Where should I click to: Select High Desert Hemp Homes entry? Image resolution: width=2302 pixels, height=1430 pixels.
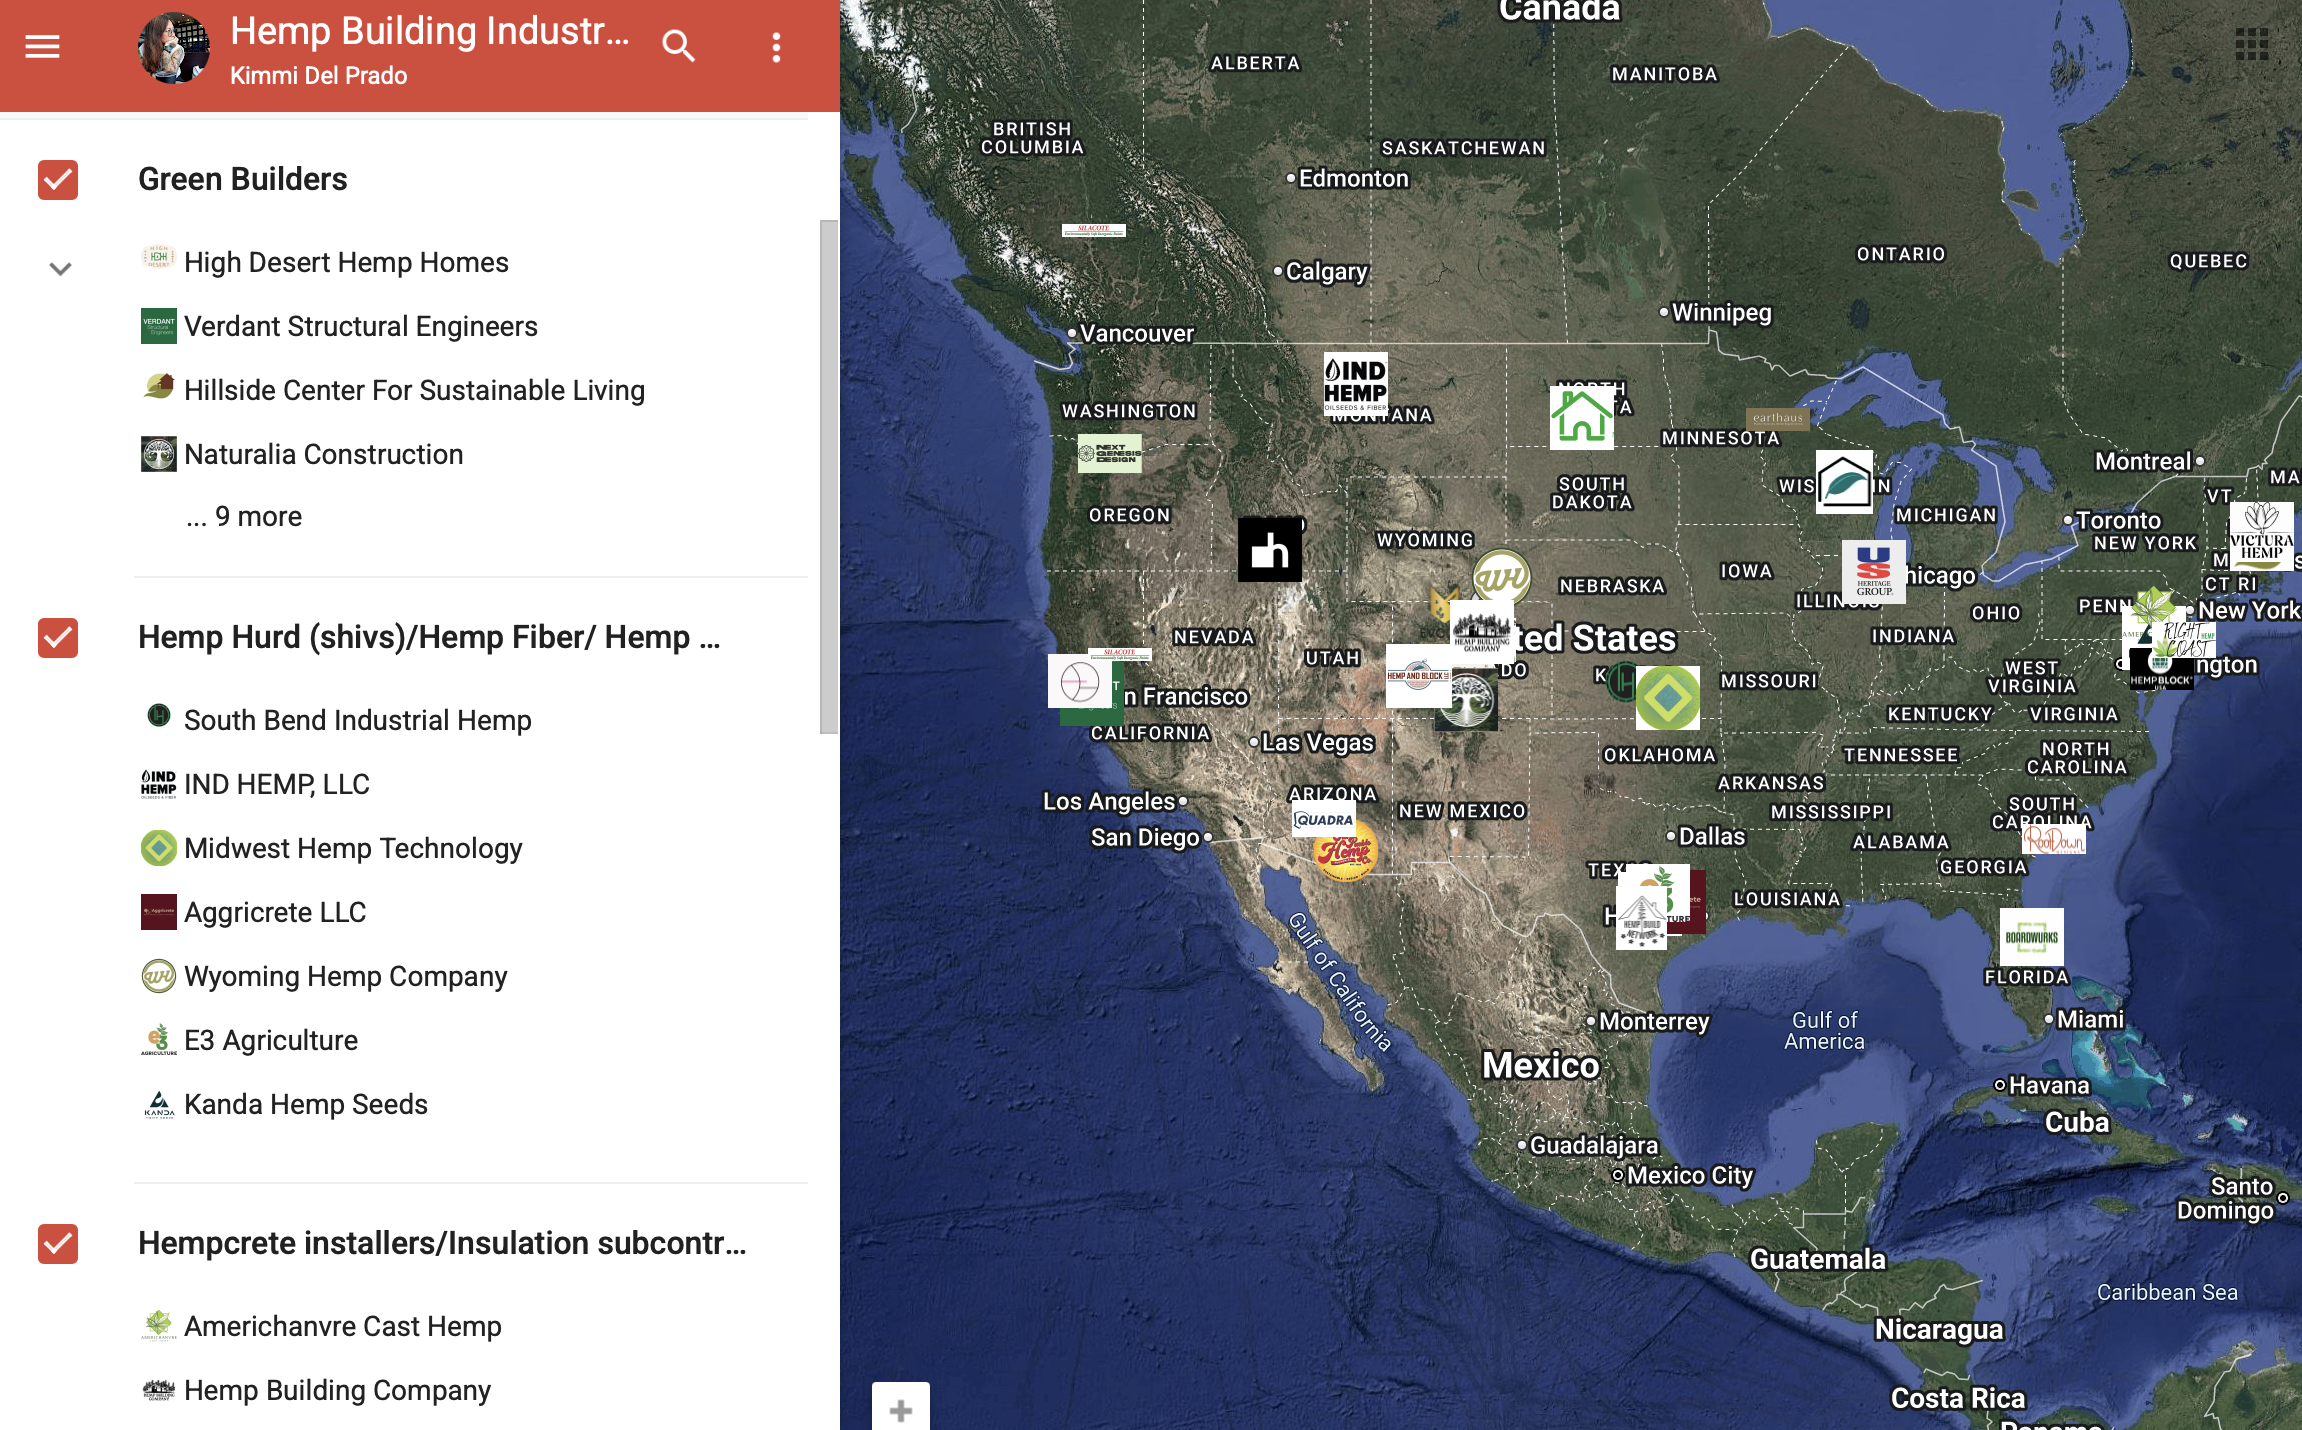coord(346,262)
